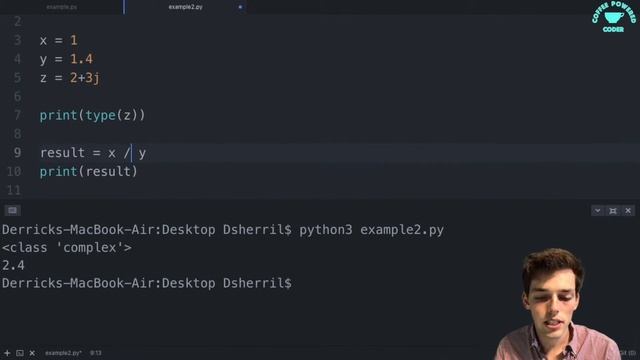640x360 pixels.
Task: Click 'python3 example2.py' command in terminal
Action: 371,230
